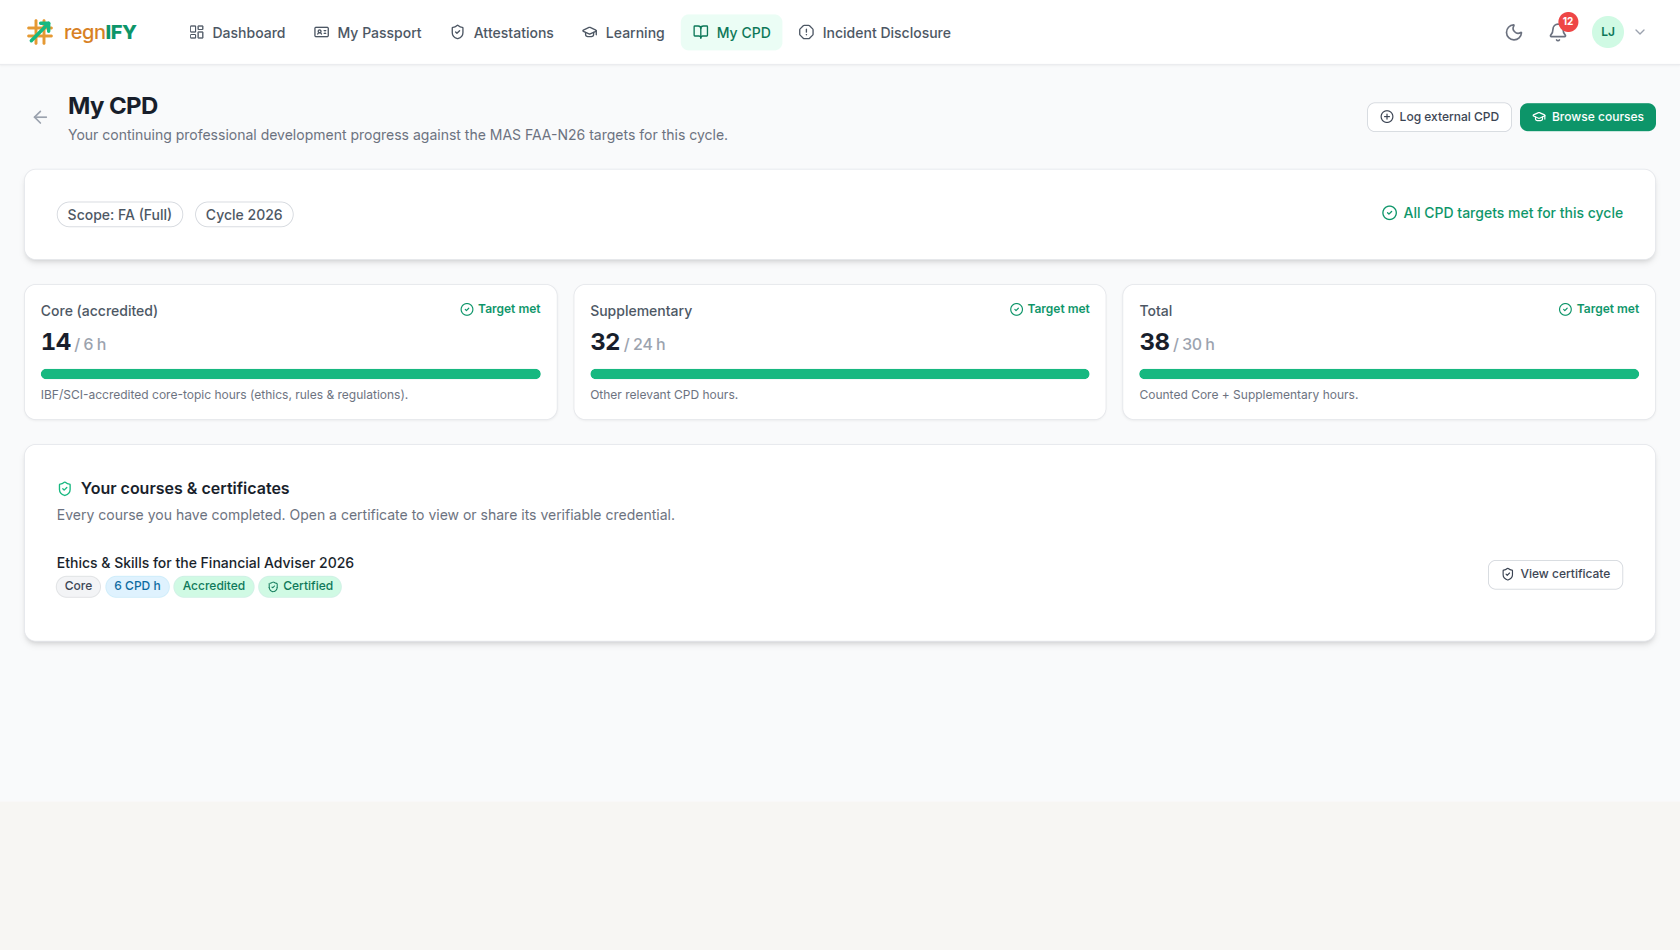
Task: Click the 38 / 30 h total value
Action: (x=1178, y=342)
